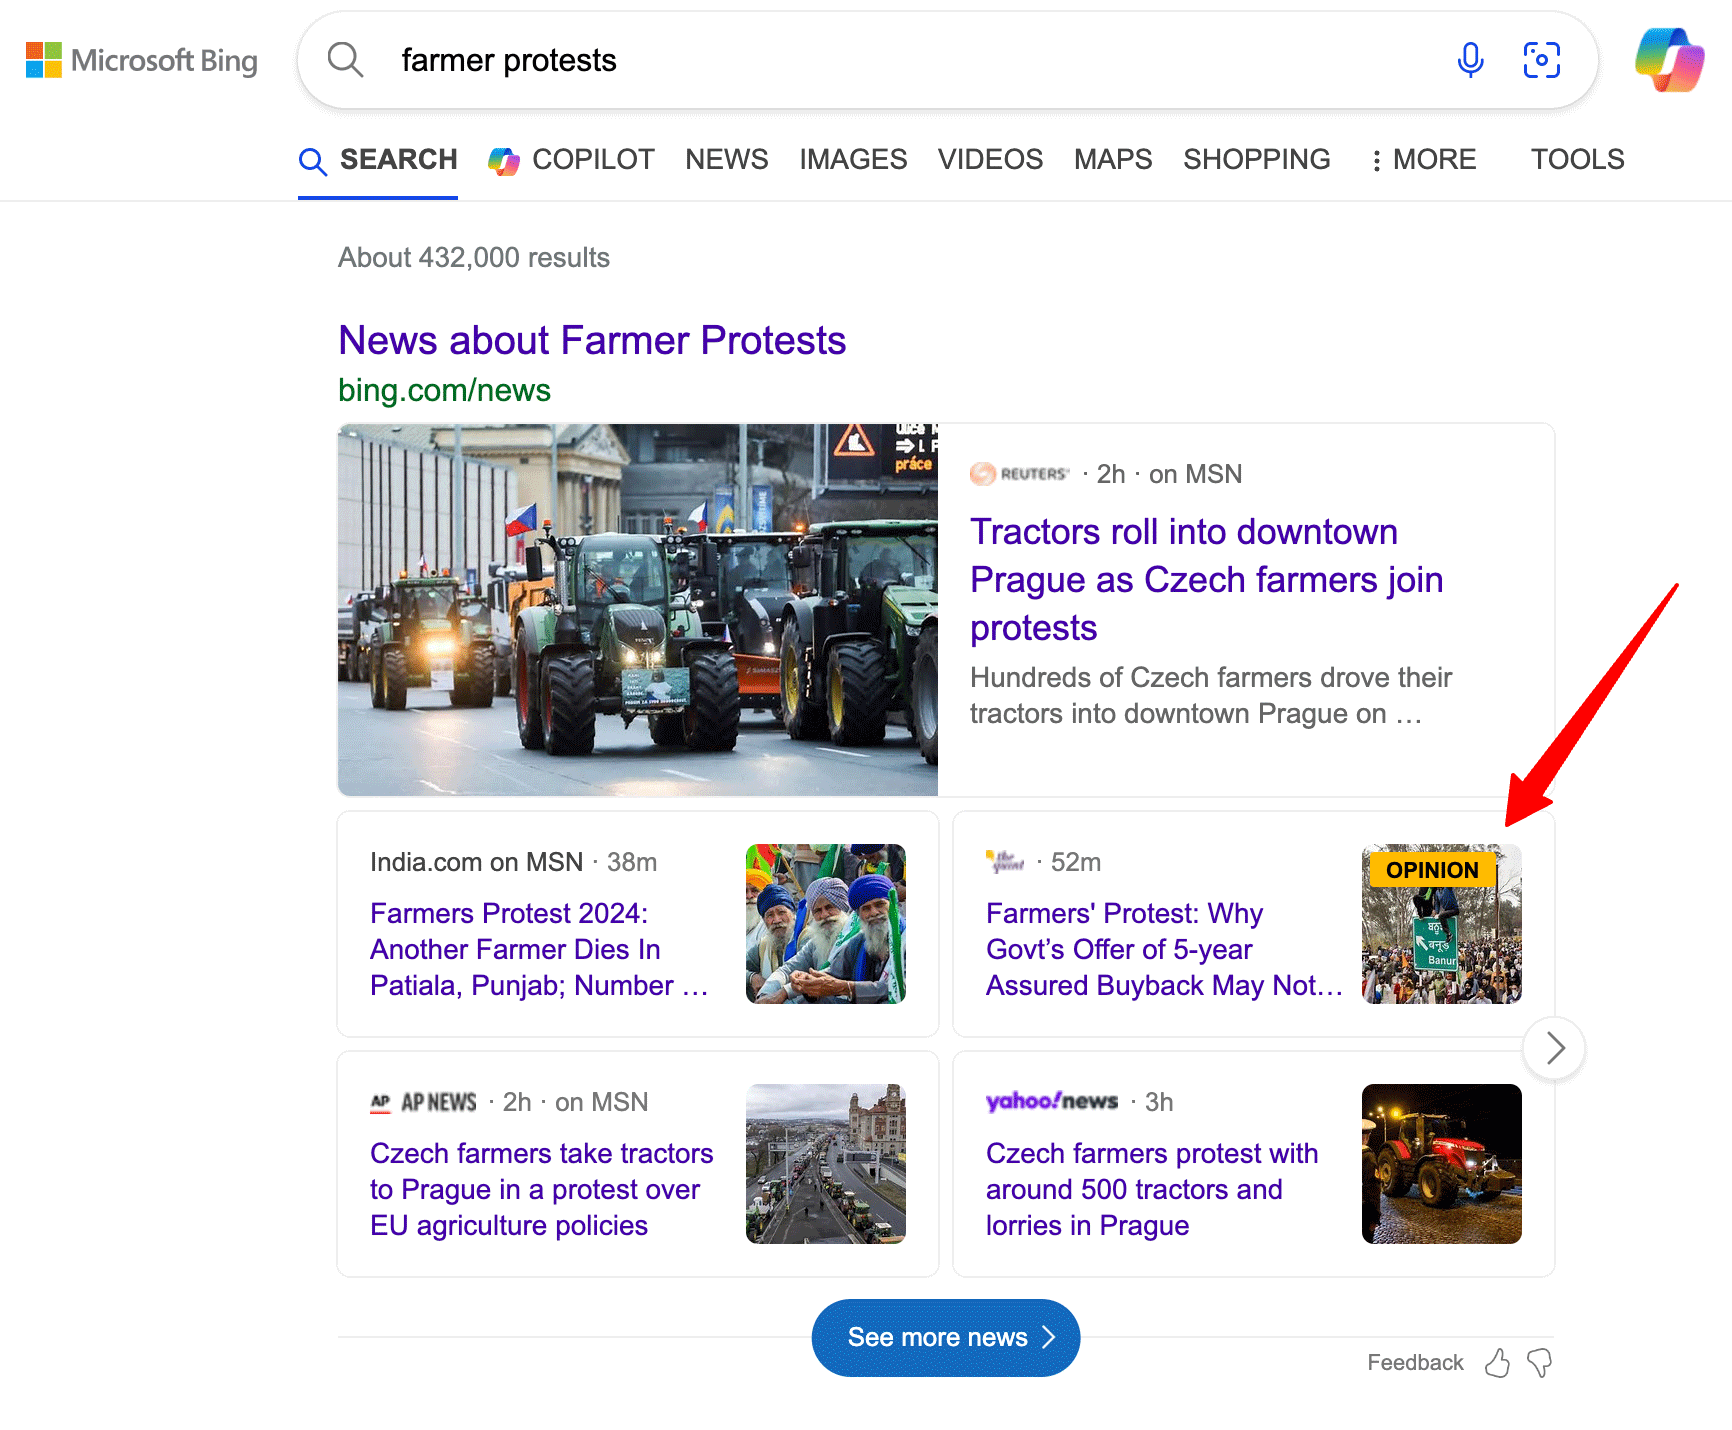Click the bing.com/news link

point(443,390)
